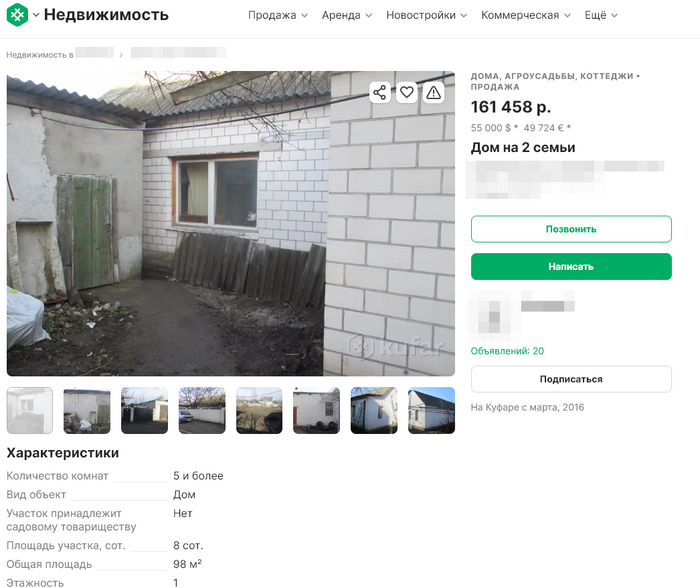Viewport: 700px width, 588px height.
Task: Report listing using warning triangle icon
Action: tap(433, 92)
